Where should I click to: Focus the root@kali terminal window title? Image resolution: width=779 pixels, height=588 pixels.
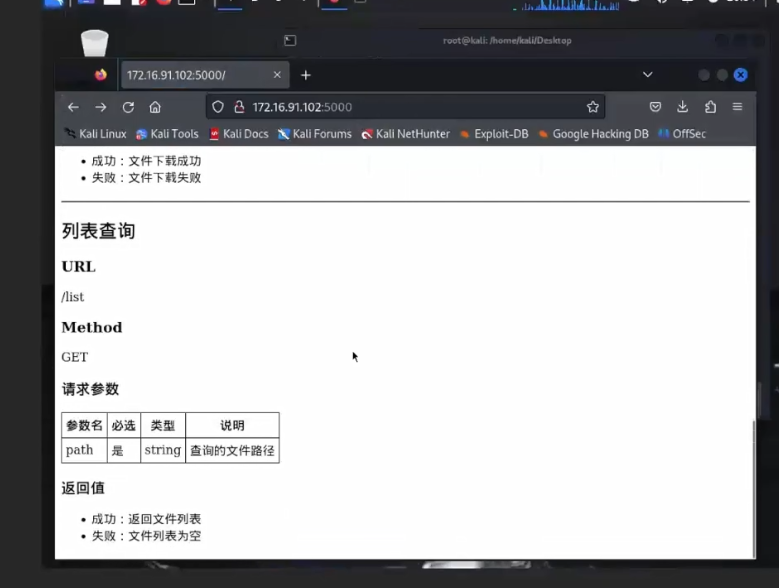[x=507, y=40]
